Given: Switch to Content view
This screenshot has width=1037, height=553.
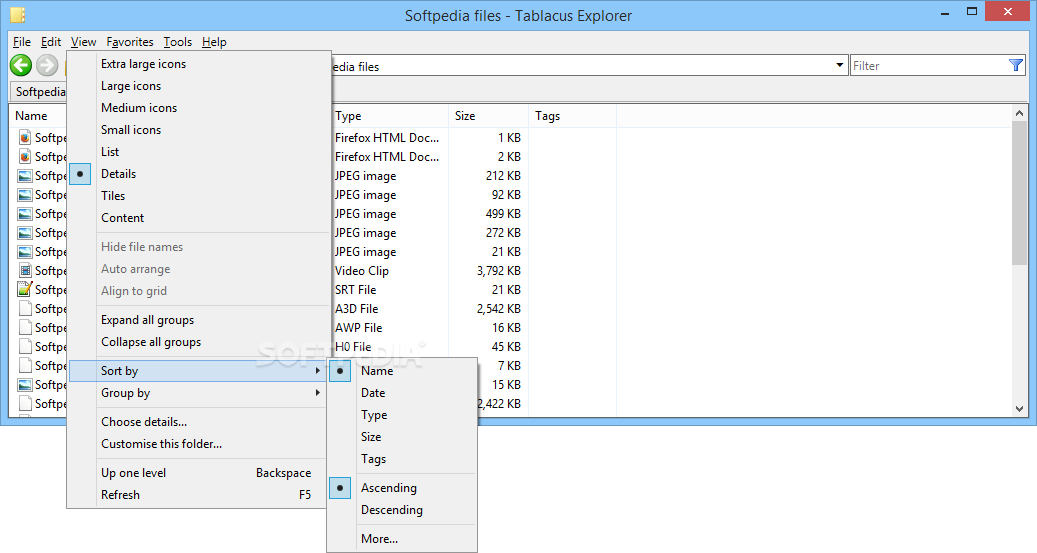Looking at the screenshot, I should tap(198, 218).
